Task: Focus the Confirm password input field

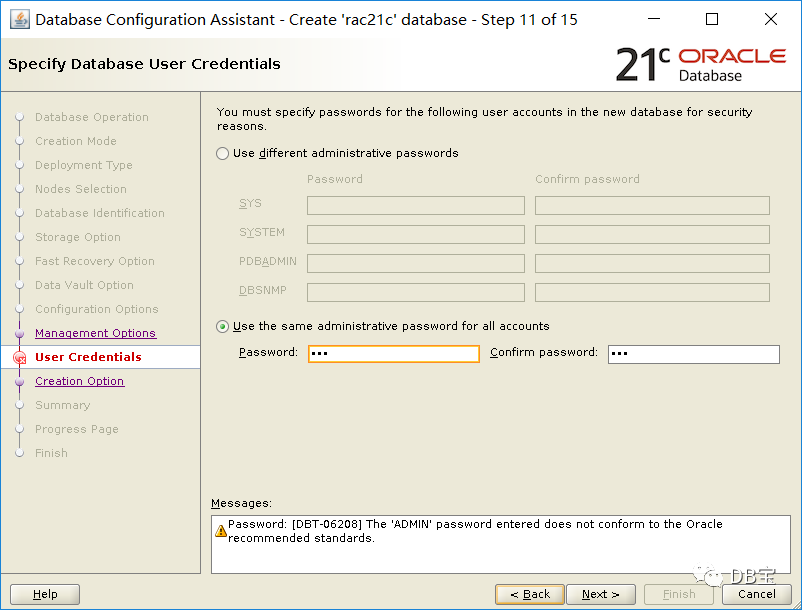Action: coord(694,354)
